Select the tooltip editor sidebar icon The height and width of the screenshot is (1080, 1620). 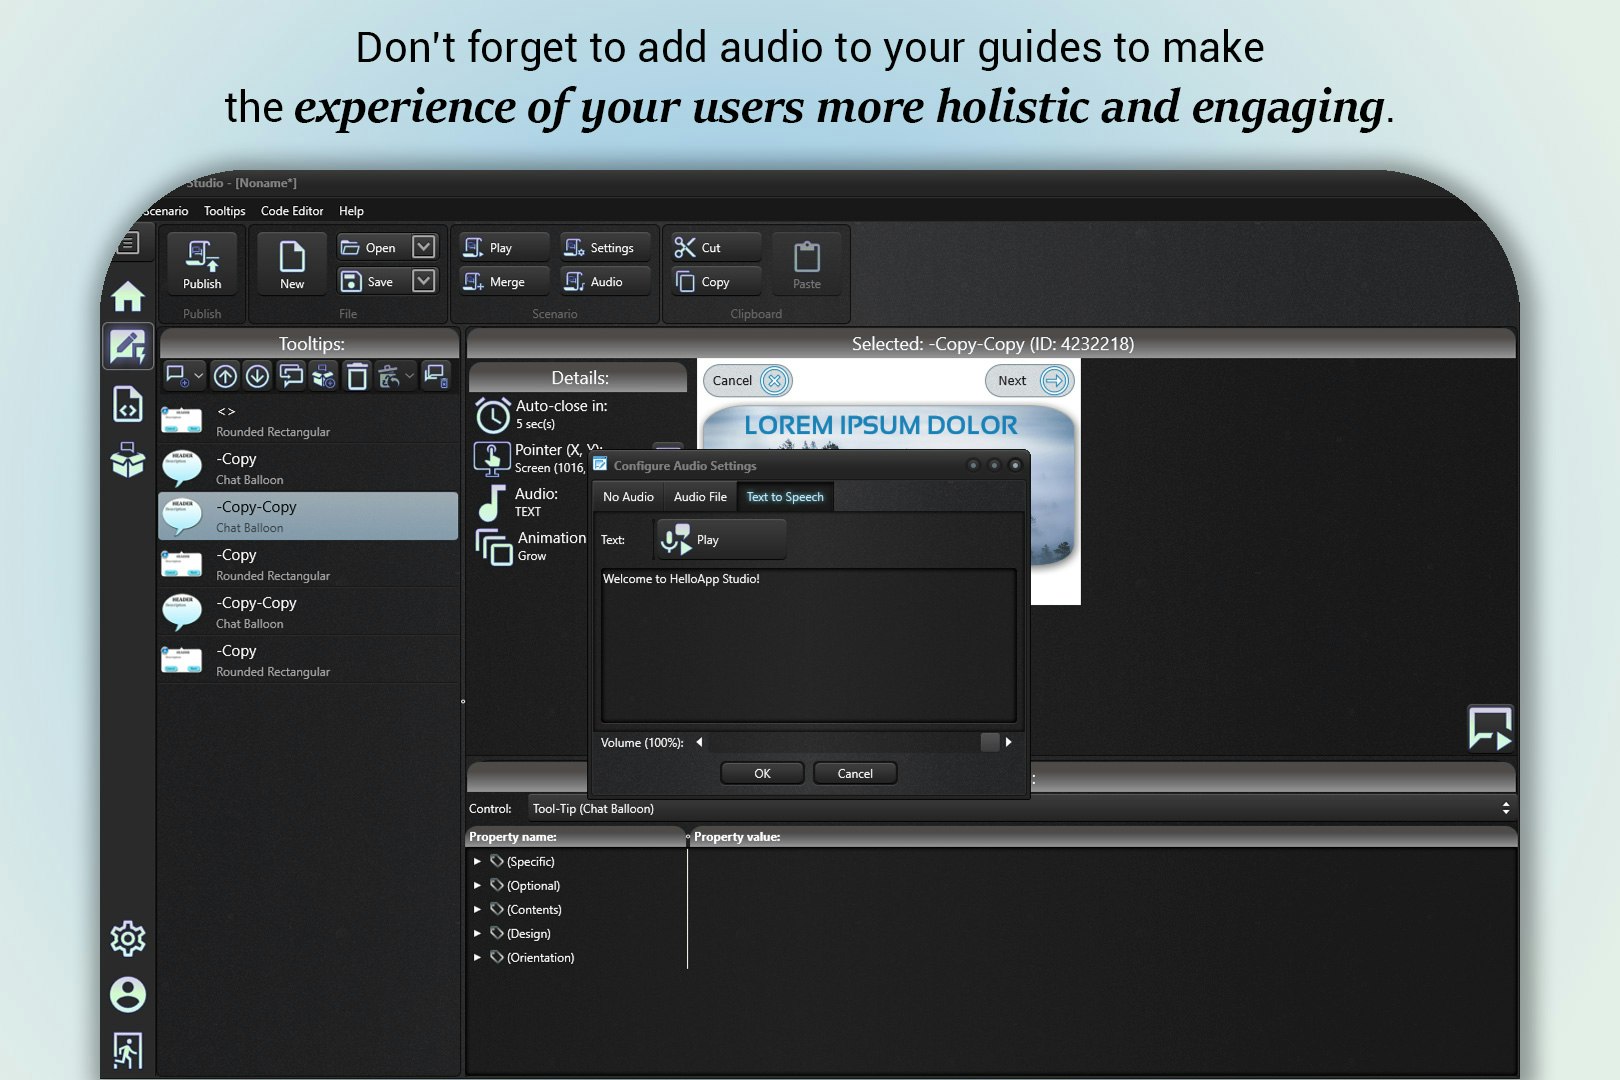tap(128, 347)
